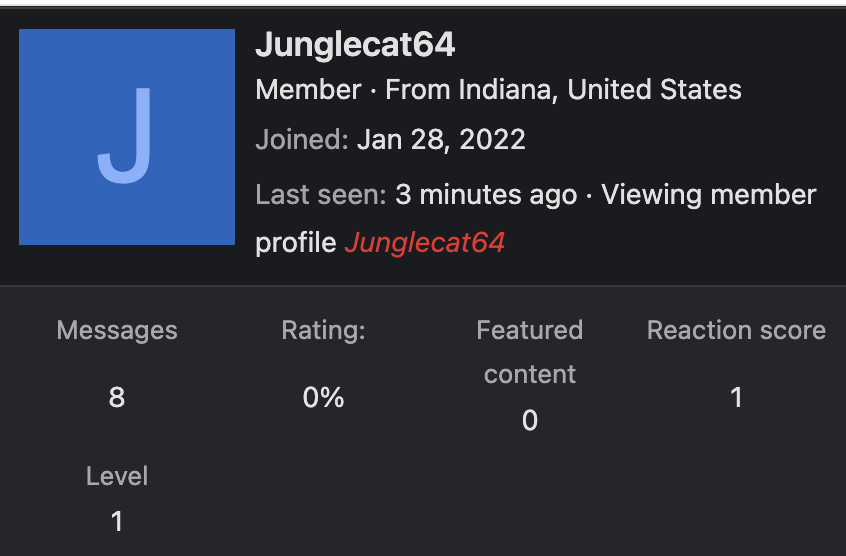
Task: Open the red italic Junglecat64 profile link
Action: (425, 243)
